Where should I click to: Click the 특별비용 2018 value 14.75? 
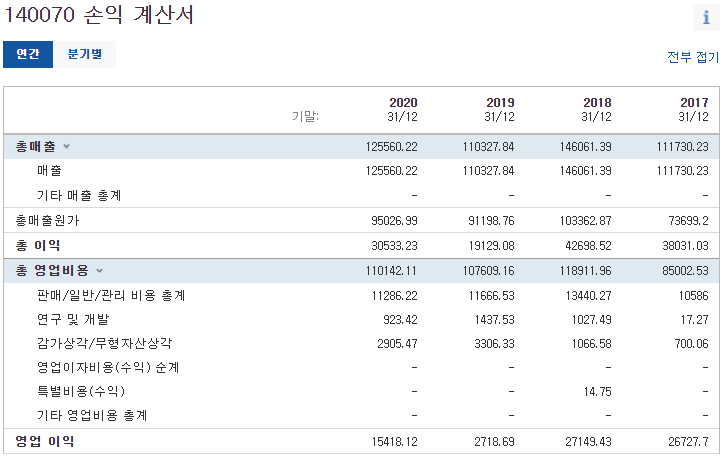click(x=597, y=392)
